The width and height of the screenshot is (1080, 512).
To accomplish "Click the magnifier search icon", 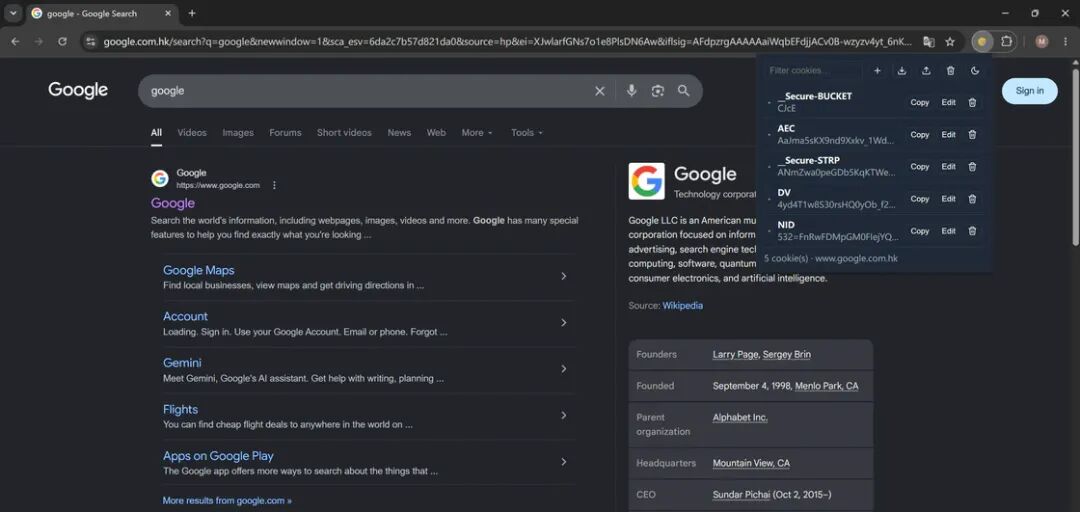I will pyautogui.click(x=683, y=91).
